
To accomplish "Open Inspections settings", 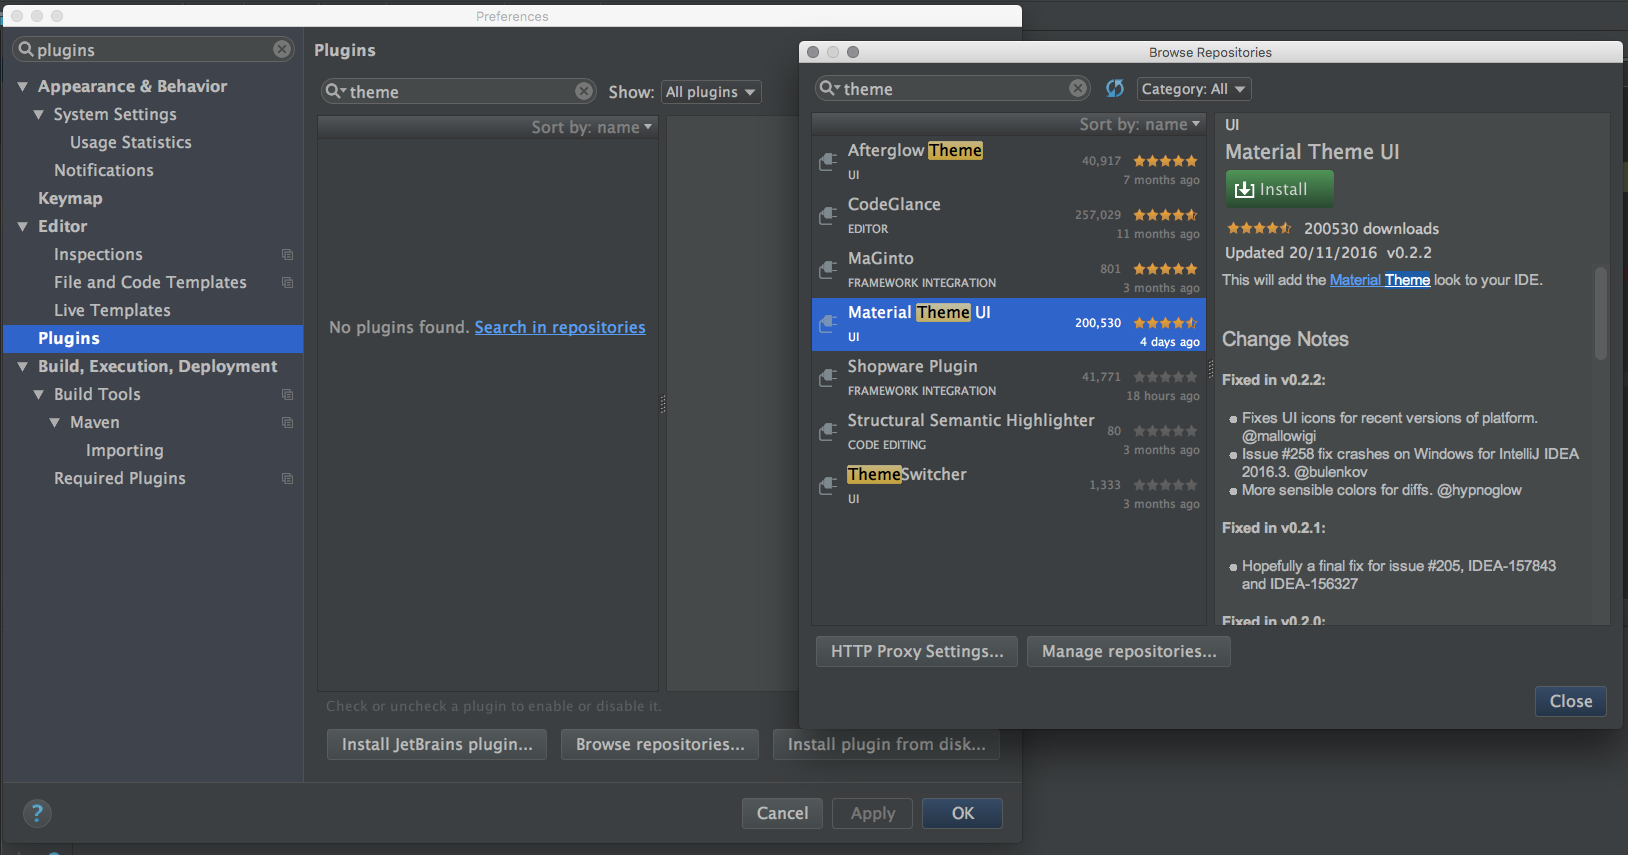I will click(98, 255).
